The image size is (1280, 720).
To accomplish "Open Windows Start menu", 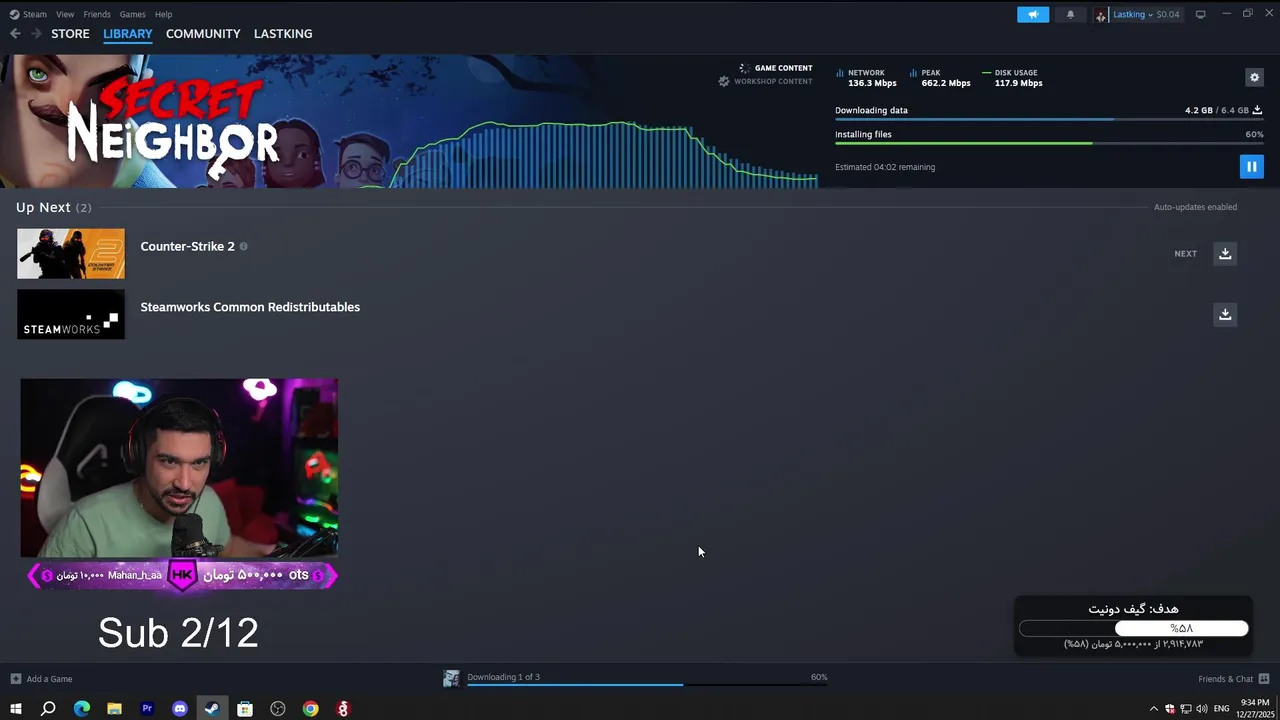I will point(15,708).
